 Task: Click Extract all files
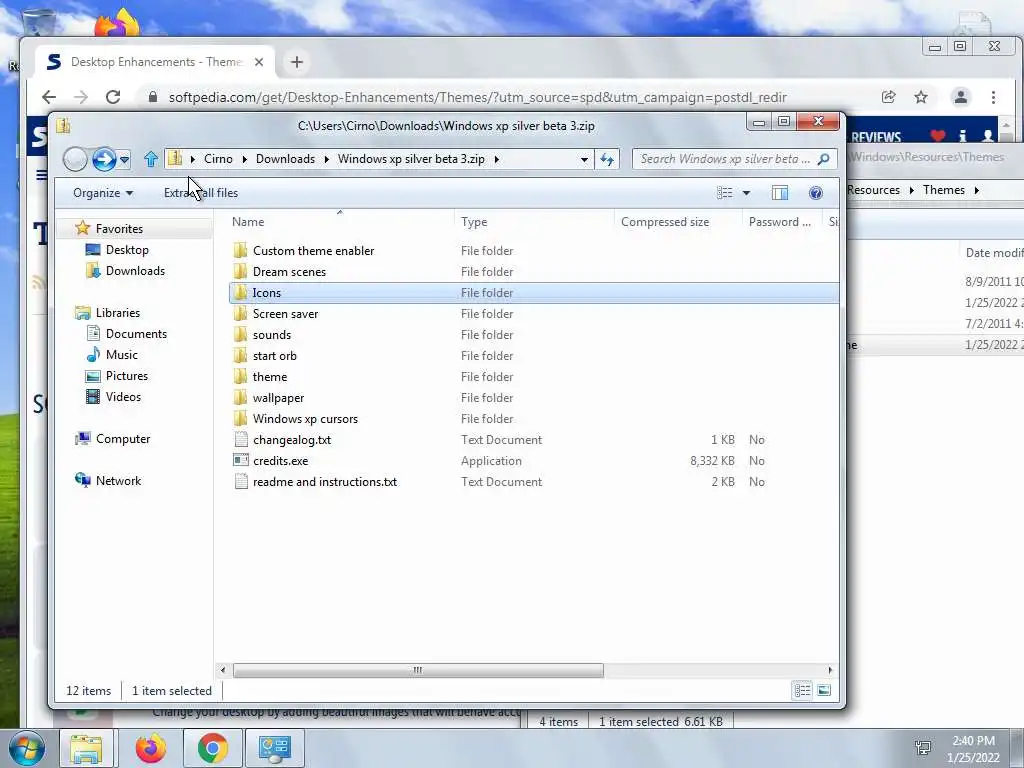point(201,193)
